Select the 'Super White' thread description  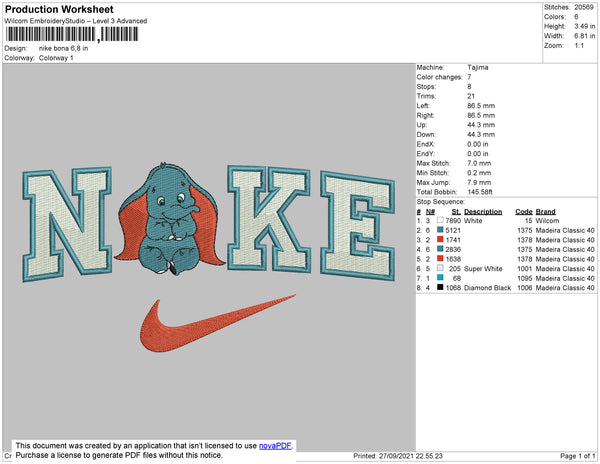click(483, 269)
